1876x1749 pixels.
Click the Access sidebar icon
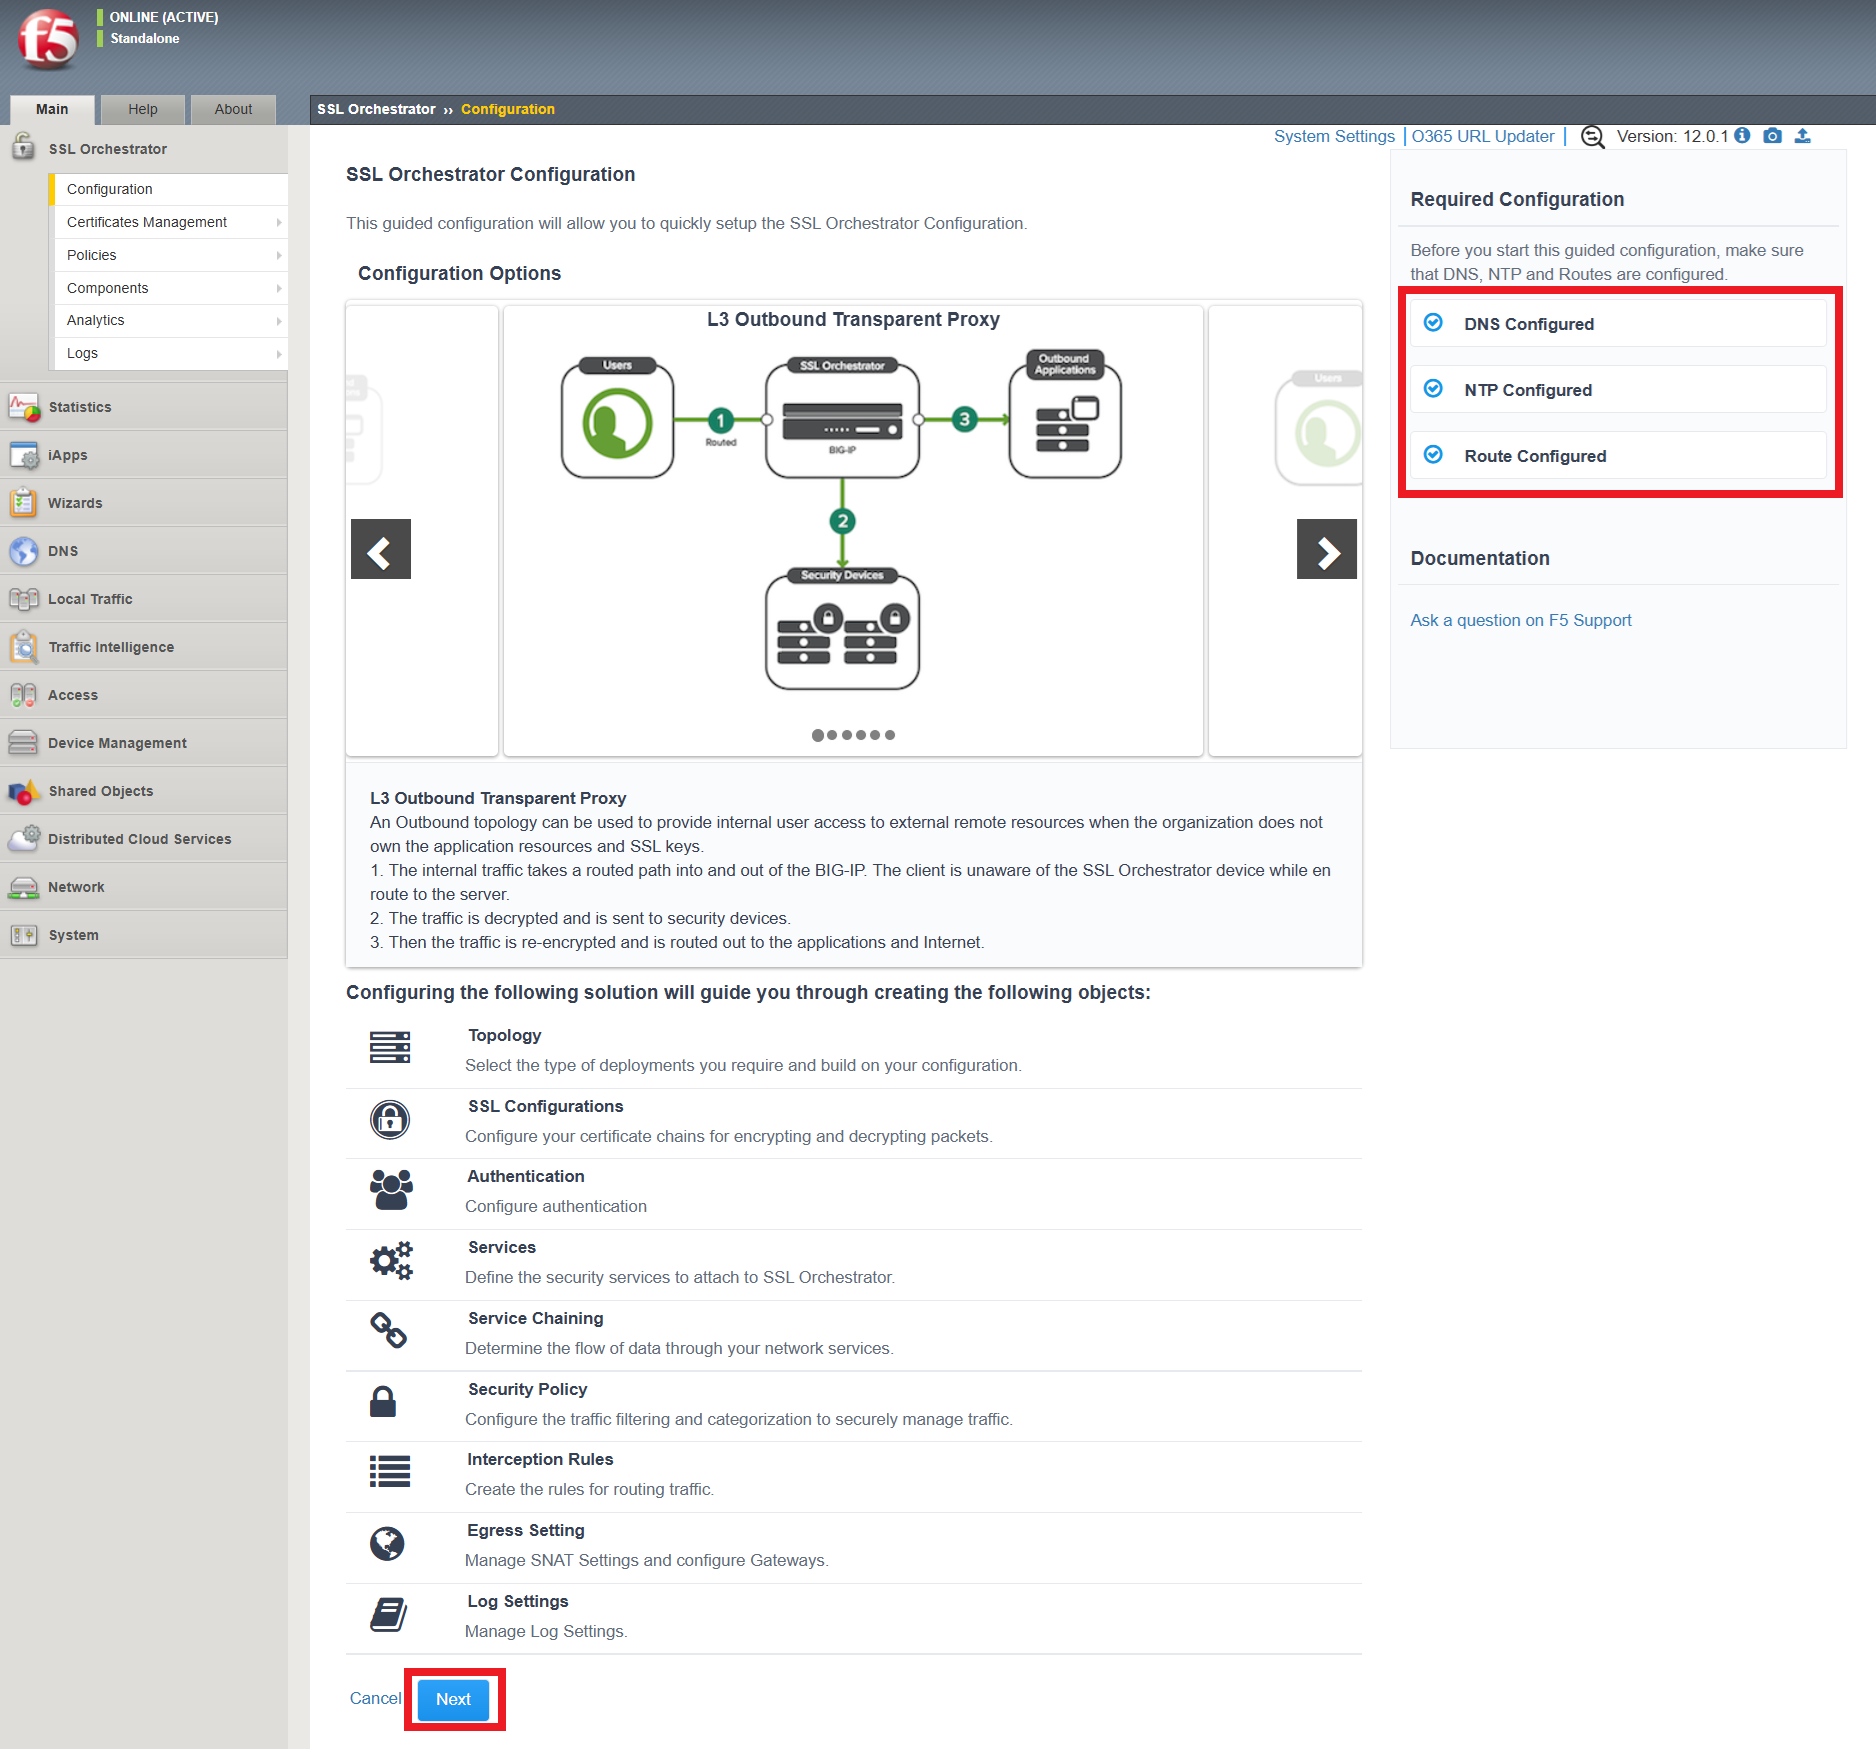(x=24, y=695)
